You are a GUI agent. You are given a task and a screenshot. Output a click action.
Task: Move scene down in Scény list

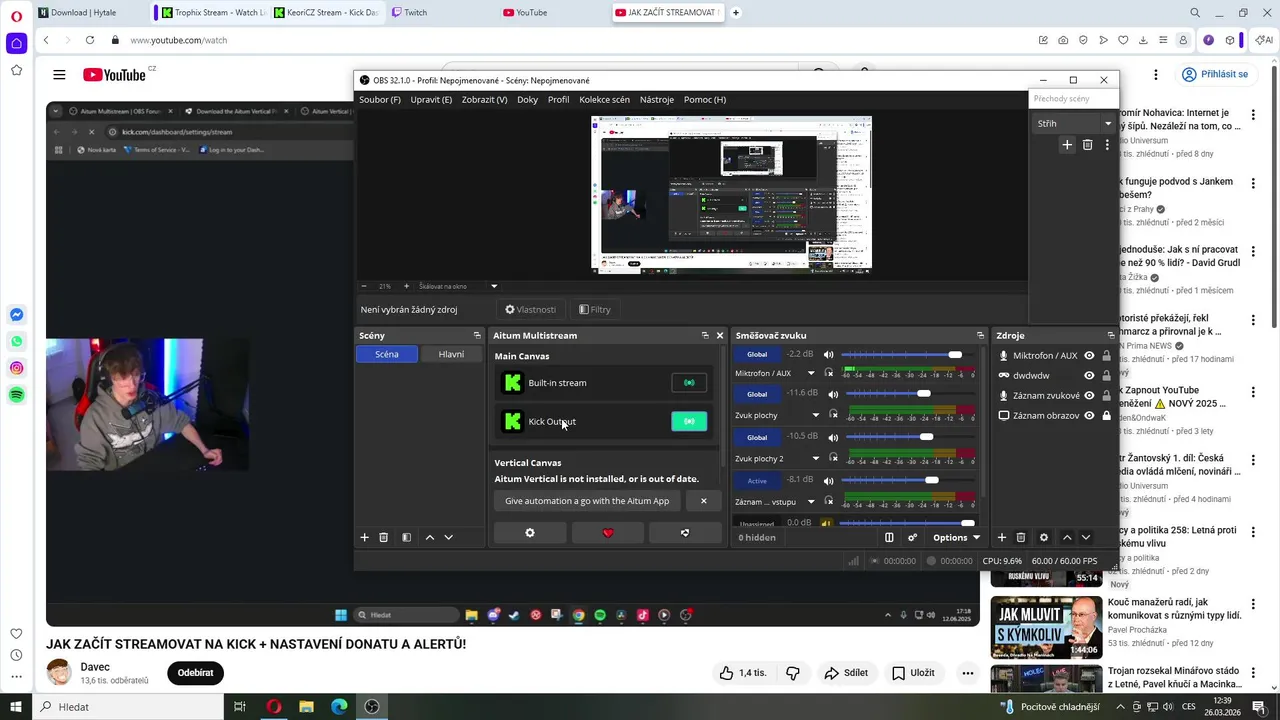448,538
